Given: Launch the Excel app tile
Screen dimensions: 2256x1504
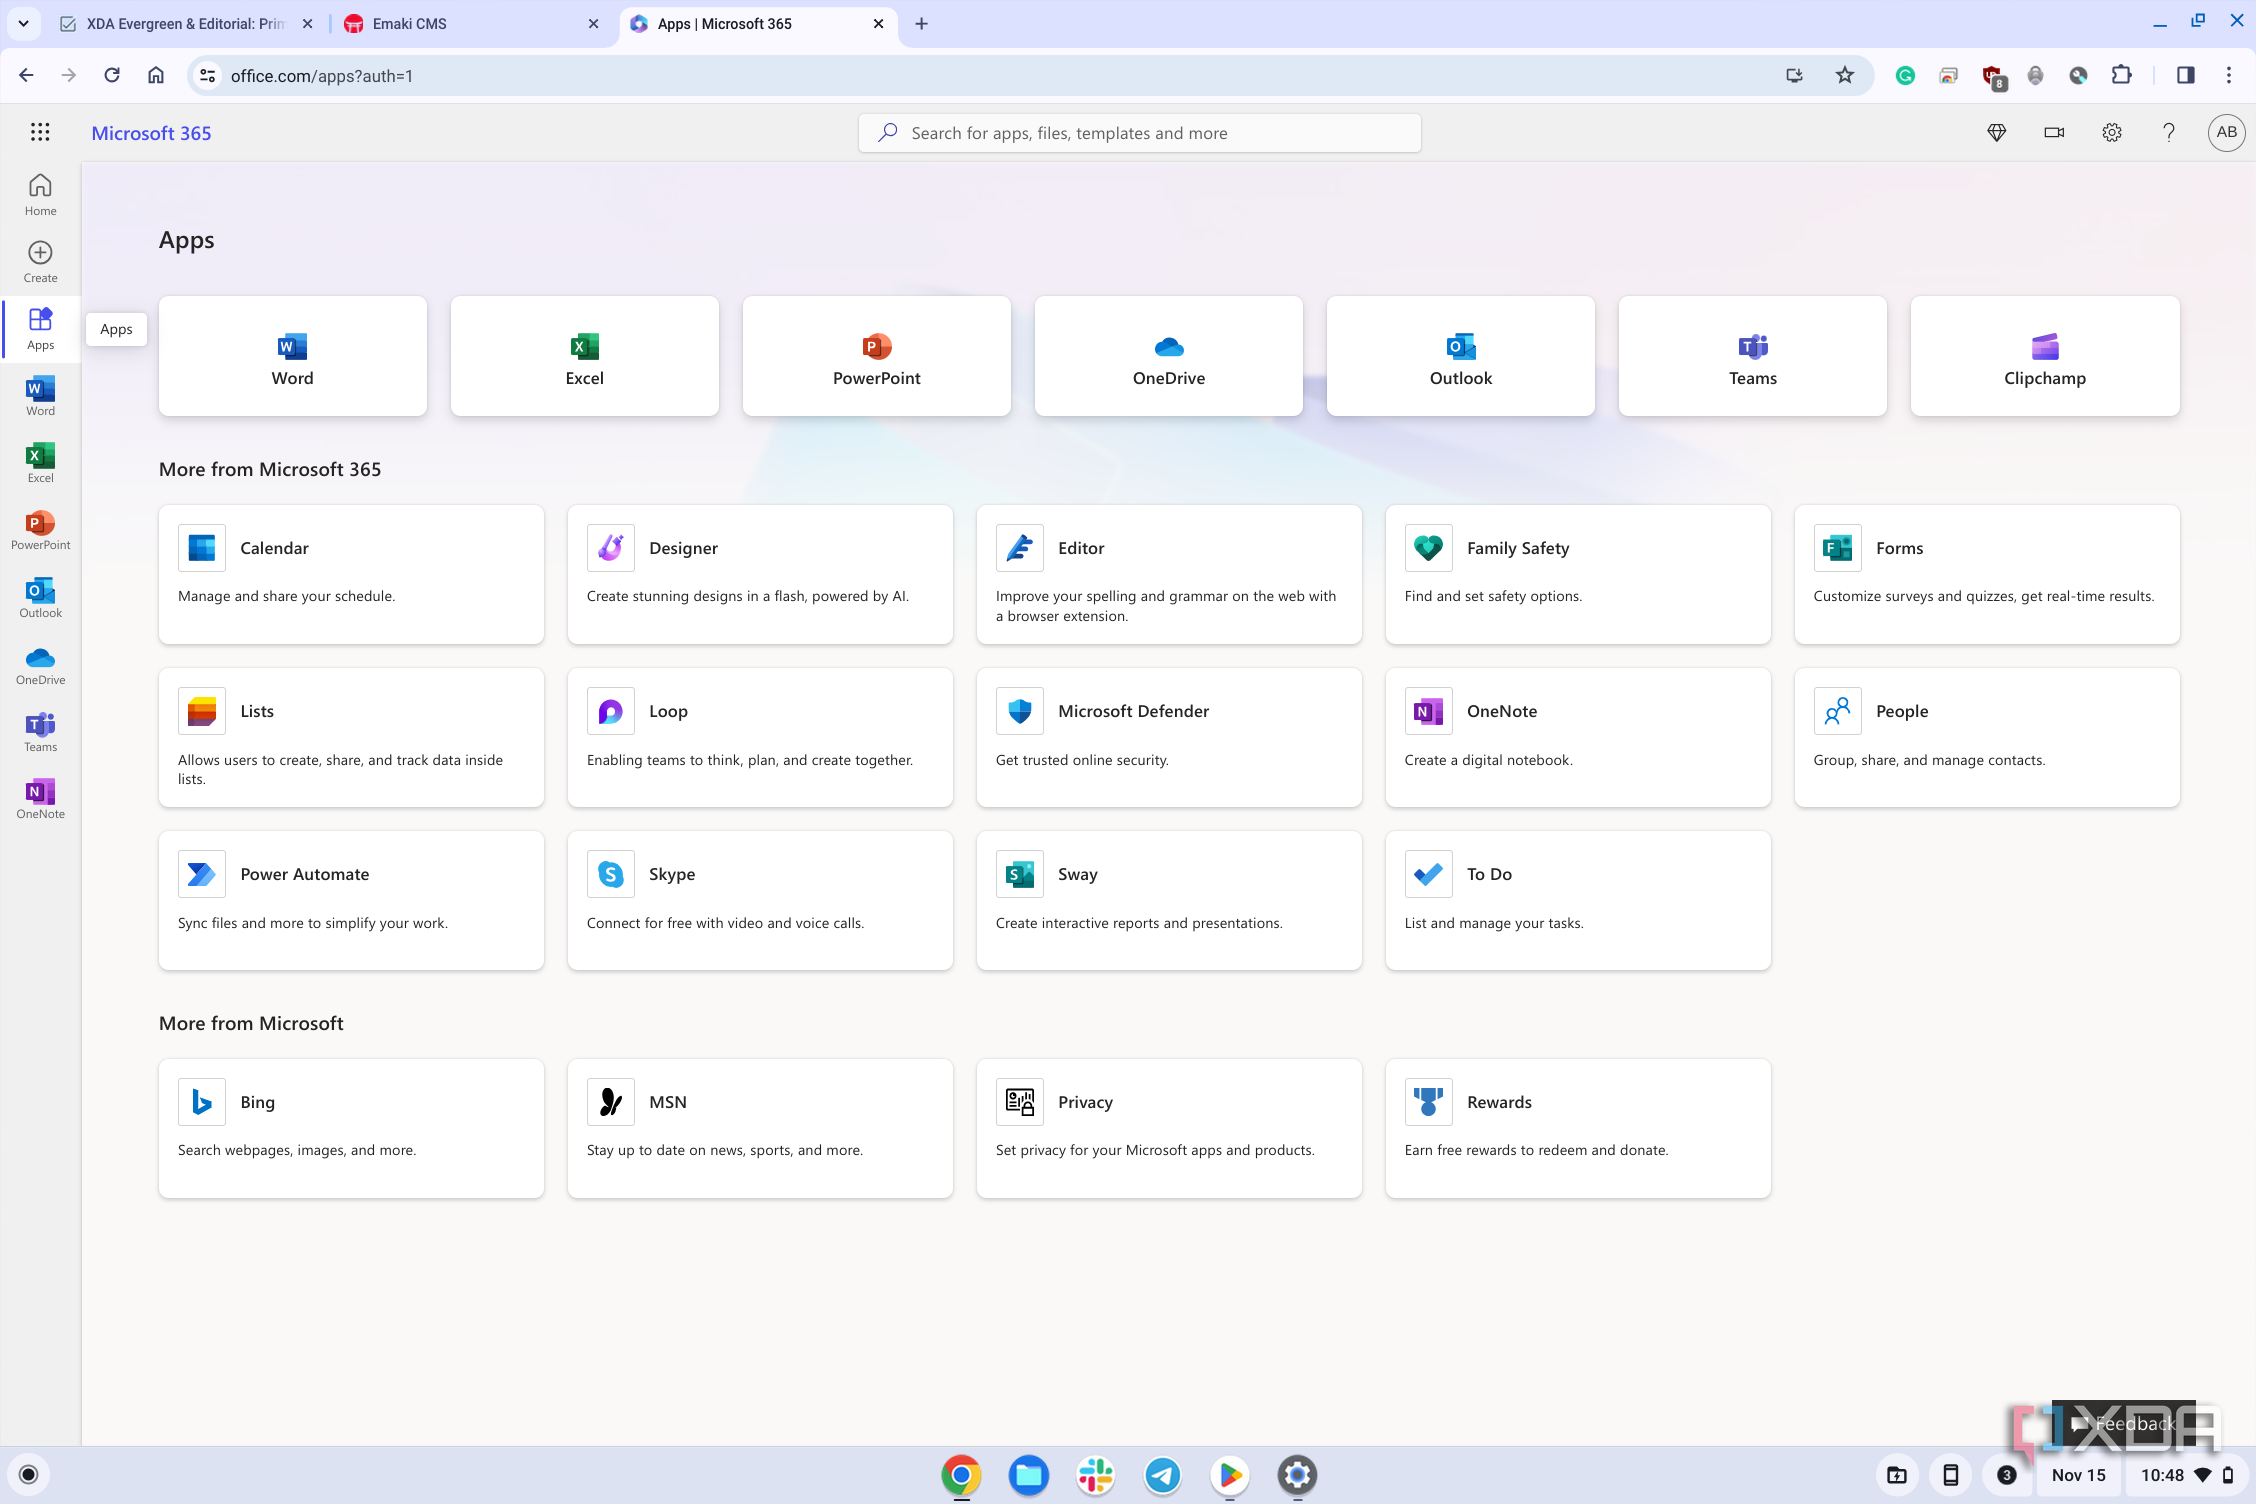Looking at the screenshot, I should (584, 356).
